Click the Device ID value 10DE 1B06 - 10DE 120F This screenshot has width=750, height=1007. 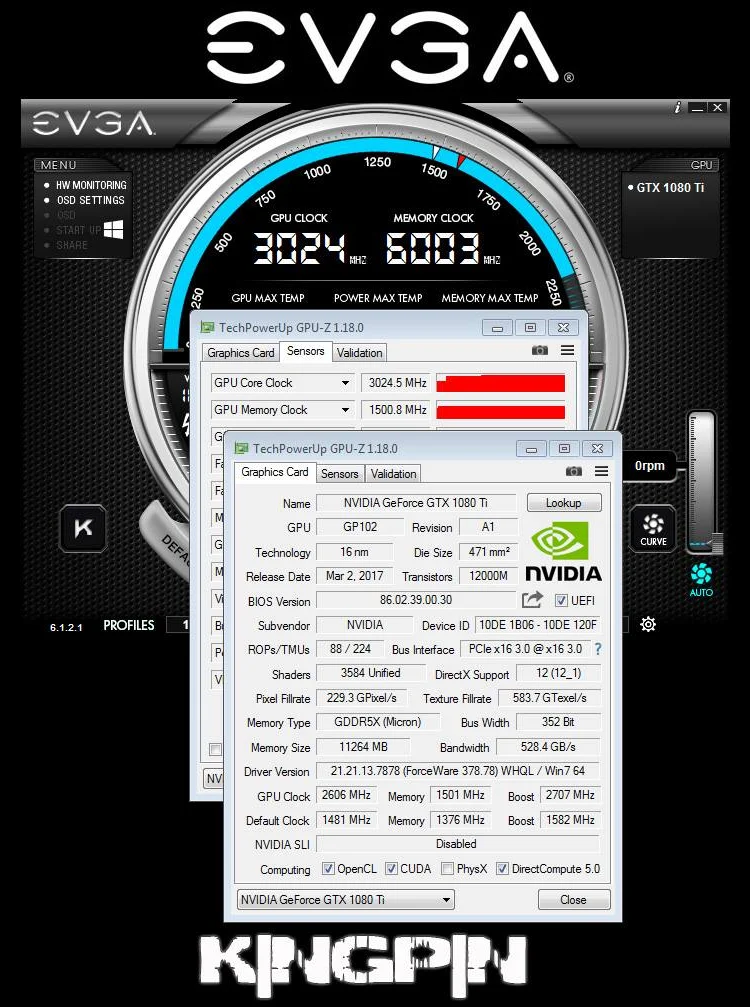click(x=538, y=625)
